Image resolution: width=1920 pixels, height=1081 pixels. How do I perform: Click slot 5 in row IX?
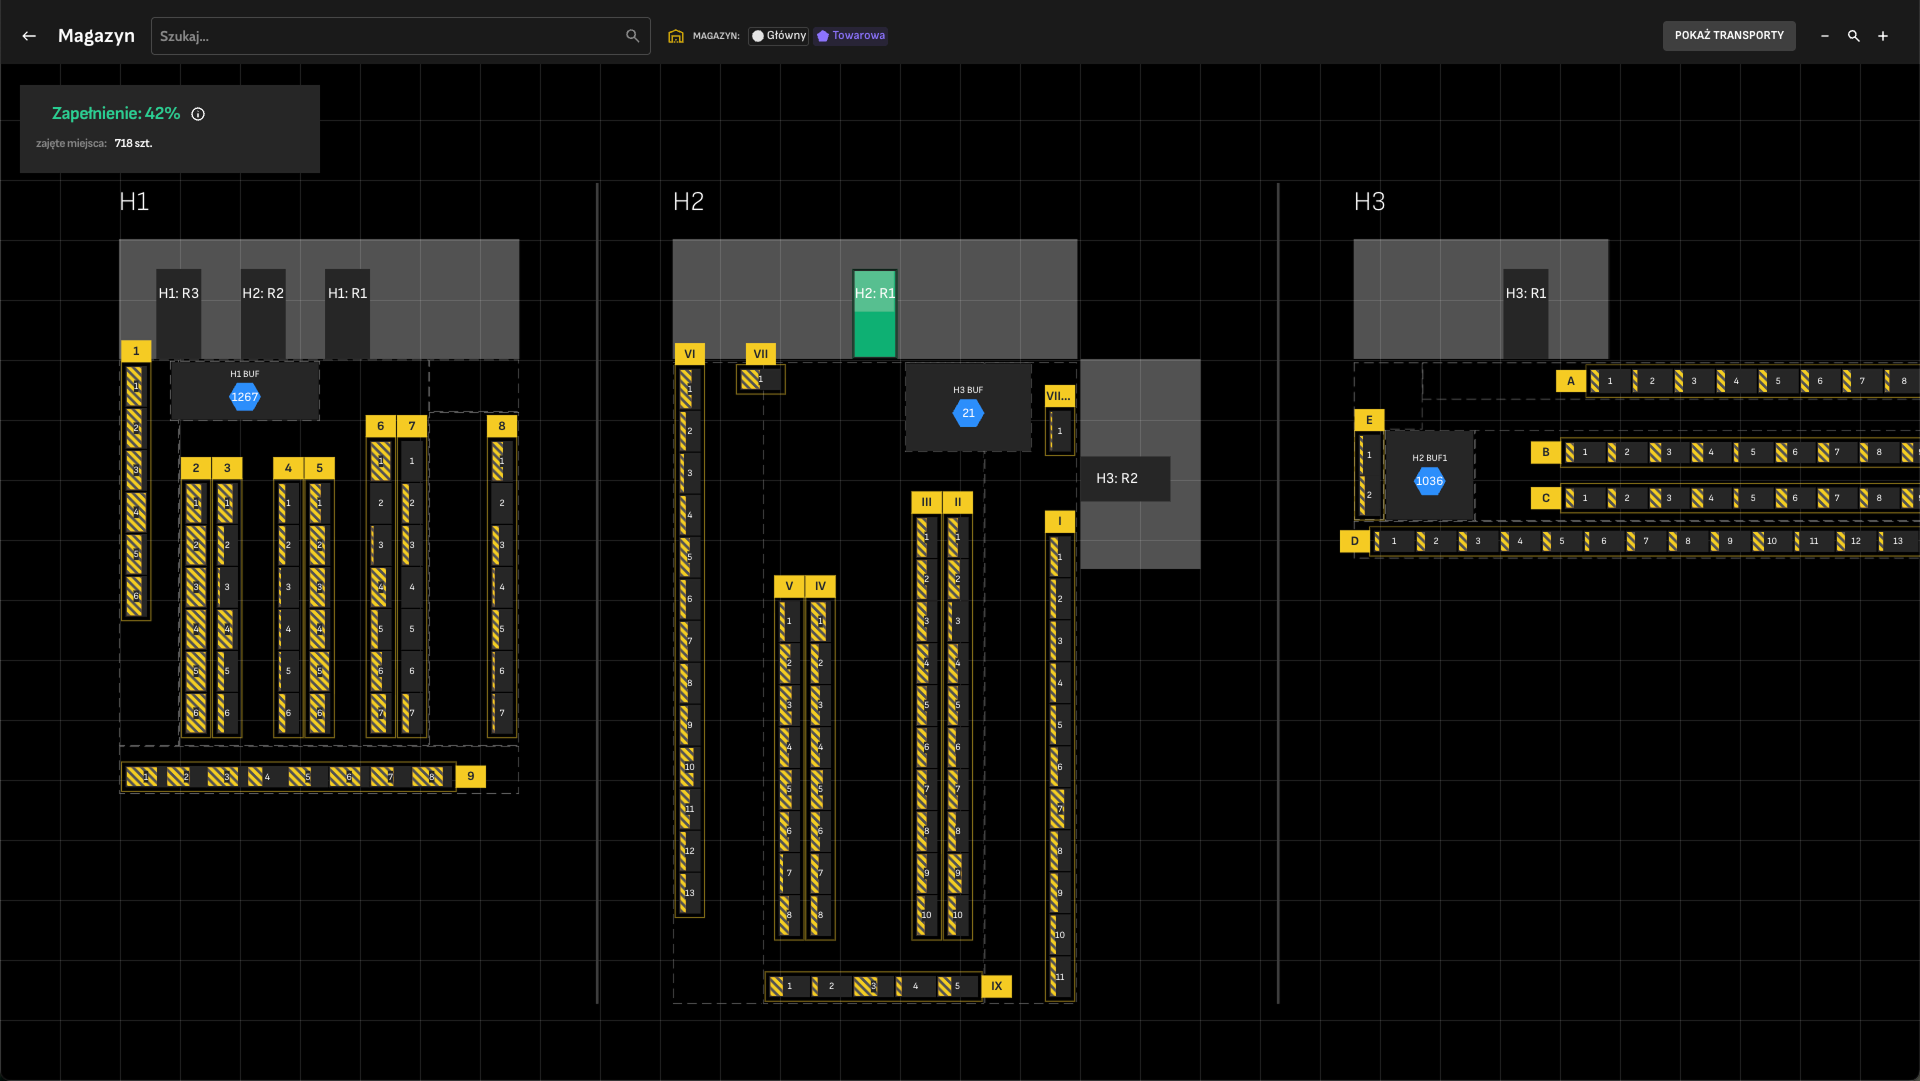tap(957, 986)
